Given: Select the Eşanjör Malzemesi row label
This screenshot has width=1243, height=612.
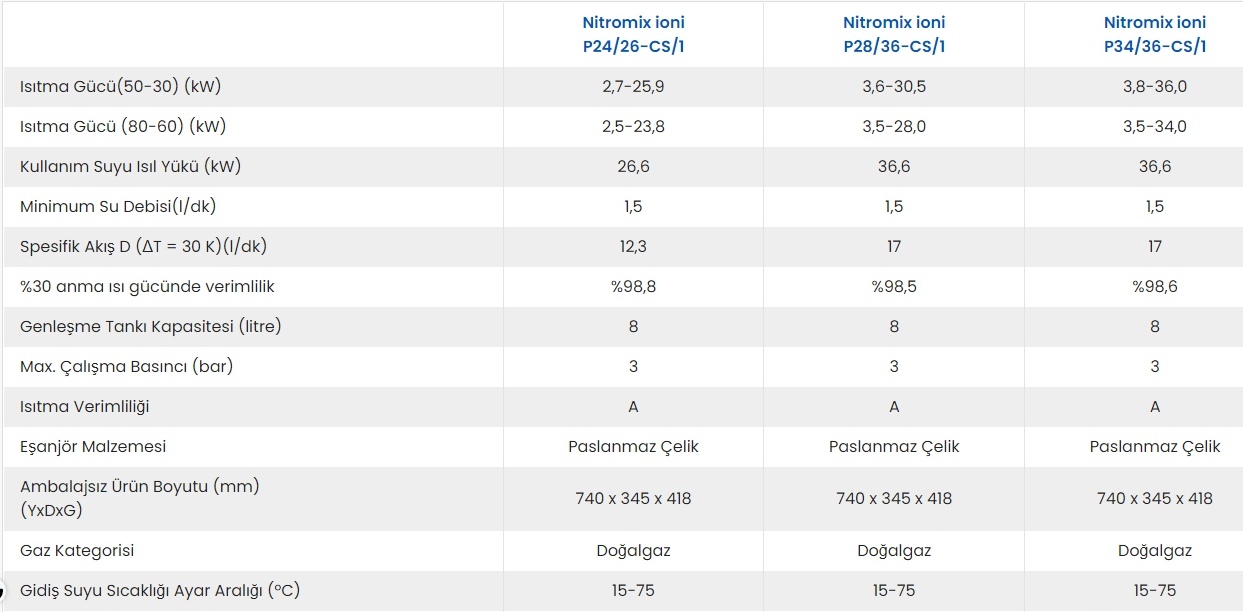Looking at the screenshot, I should [x=93, y=446].
